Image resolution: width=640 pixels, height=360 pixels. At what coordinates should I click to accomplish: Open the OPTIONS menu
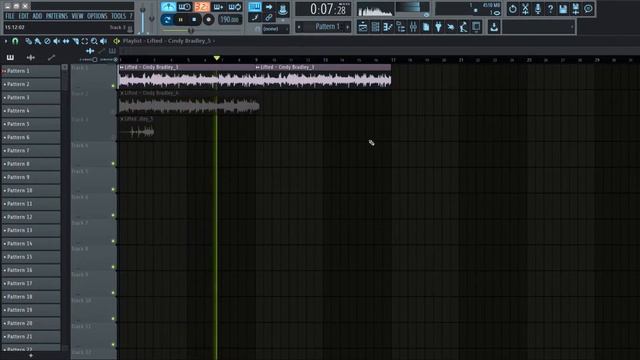pos(97,16)
